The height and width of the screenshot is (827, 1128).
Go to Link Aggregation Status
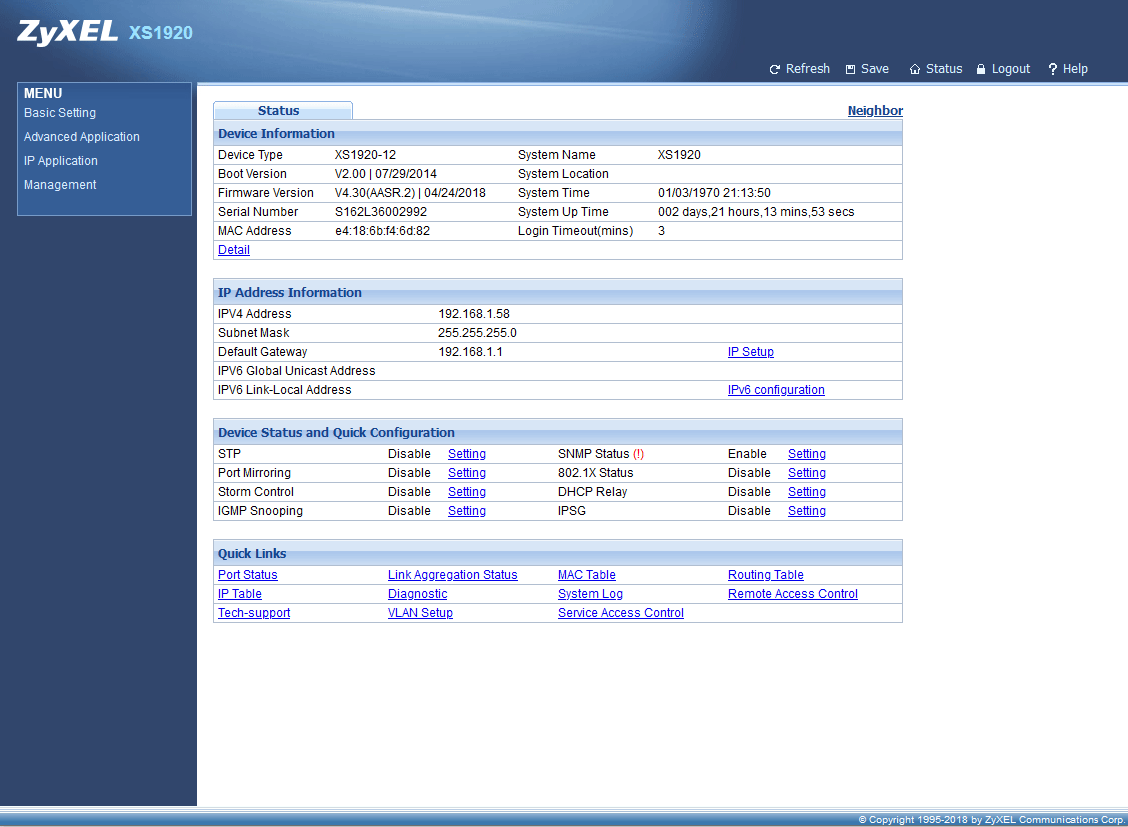point(452,575)
